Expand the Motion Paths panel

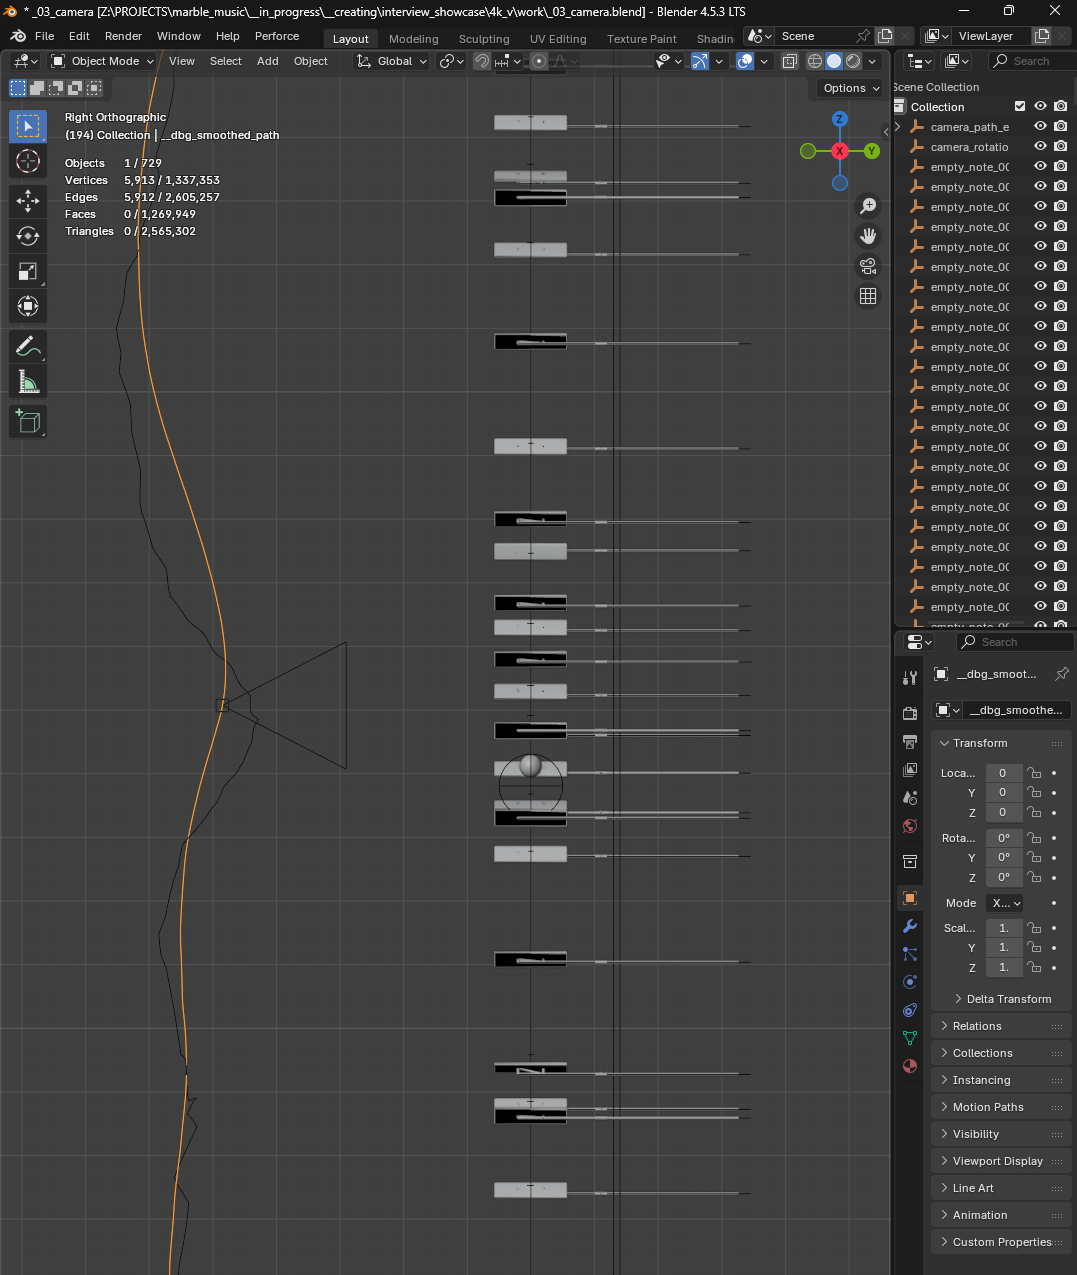coord(987,1107)
